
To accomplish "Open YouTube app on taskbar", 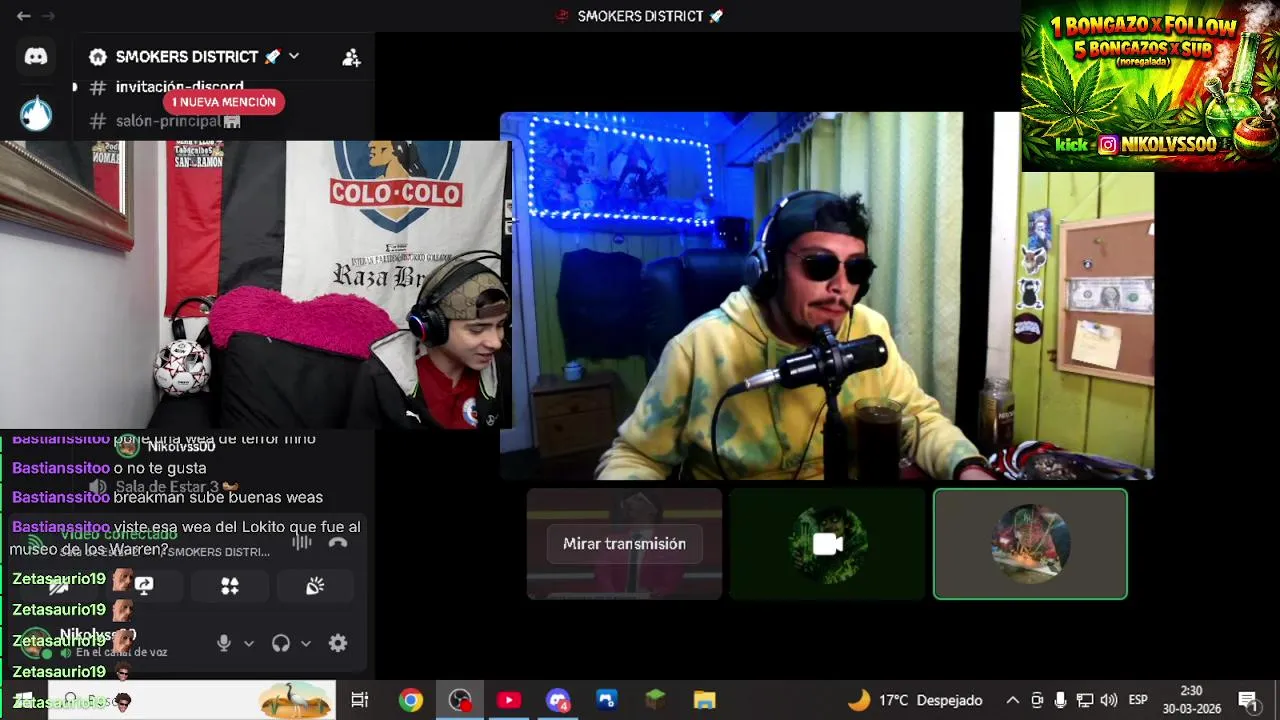I will pos(509,700).
